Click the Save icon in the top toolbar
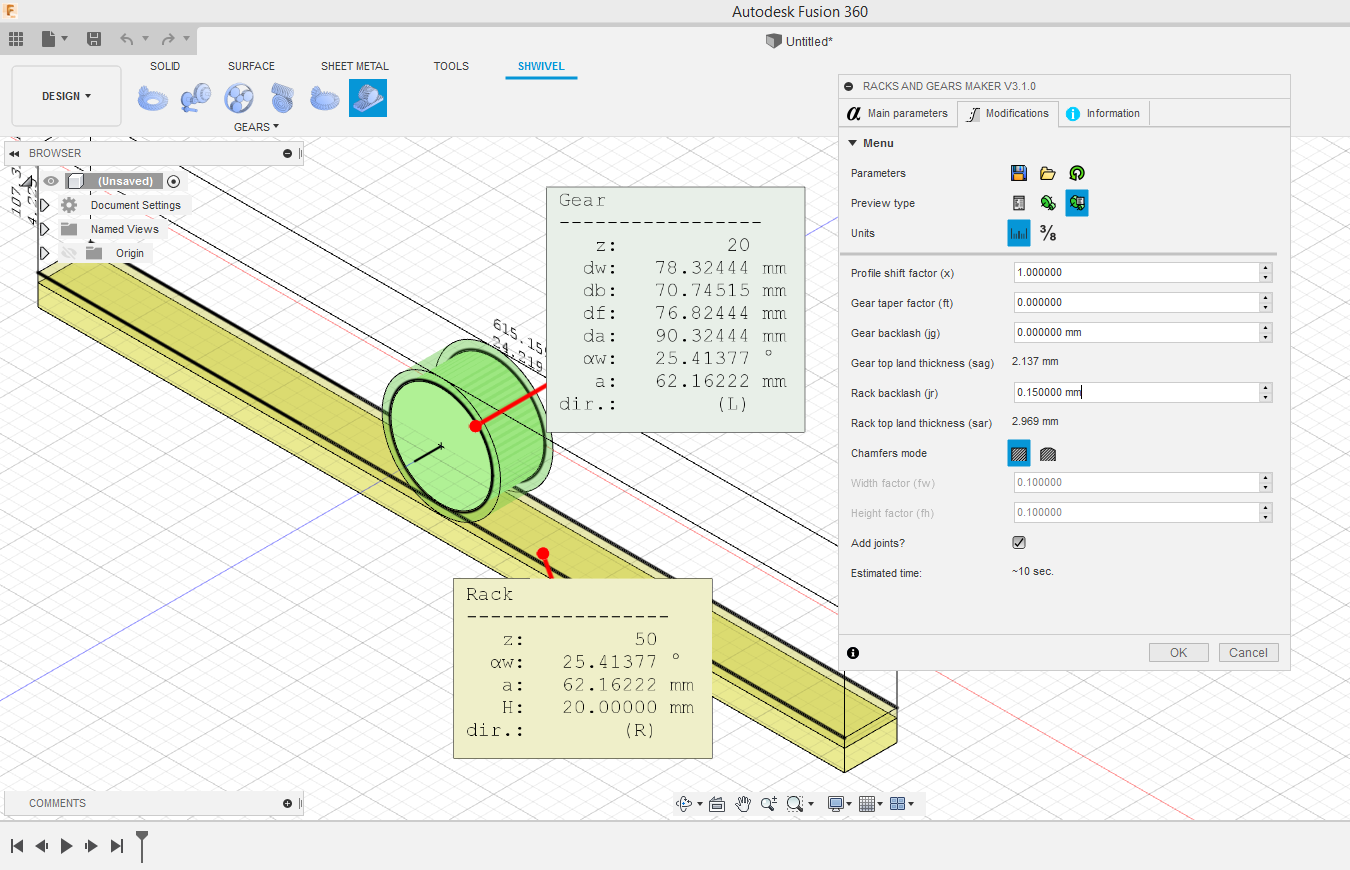This screenshot has width=1350, height=870. click(94, 39)
